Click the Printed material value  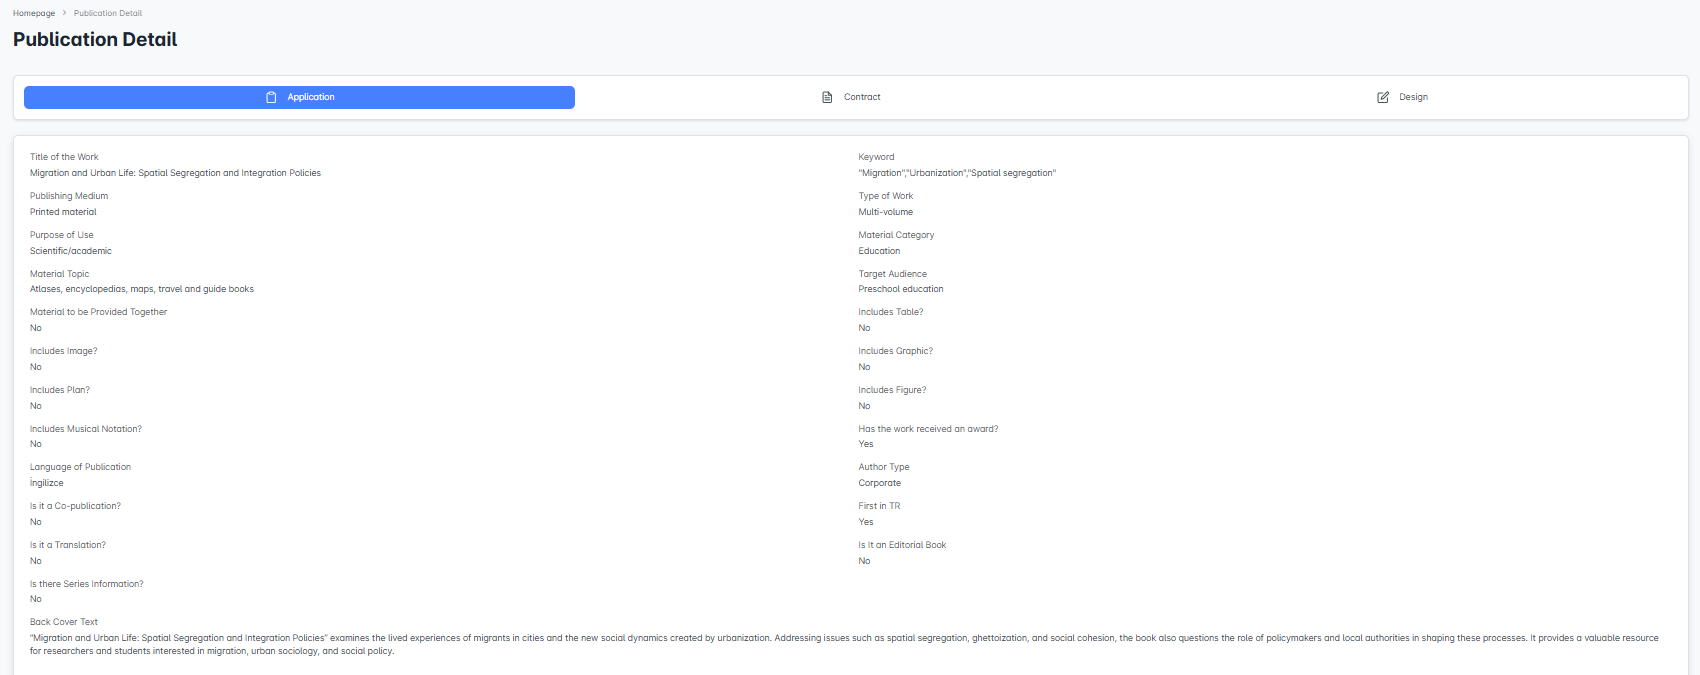[63, 212]
